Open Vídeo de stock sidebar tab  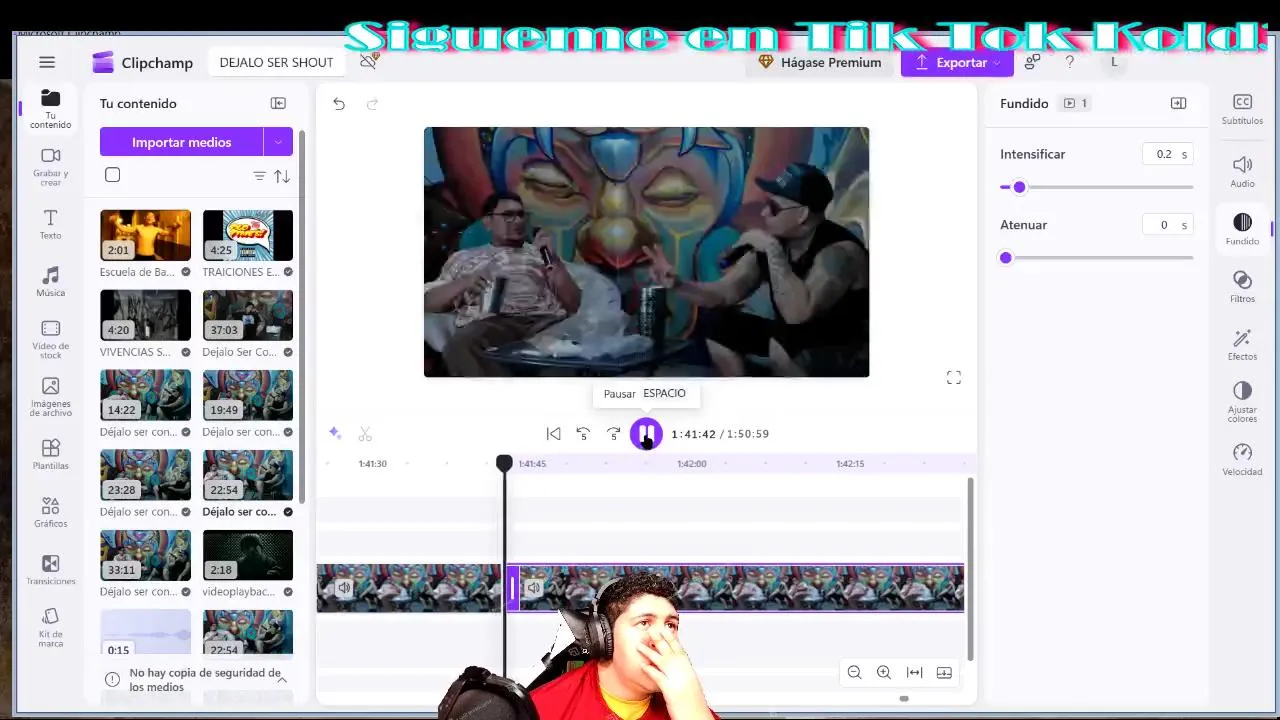click(50, 339)
